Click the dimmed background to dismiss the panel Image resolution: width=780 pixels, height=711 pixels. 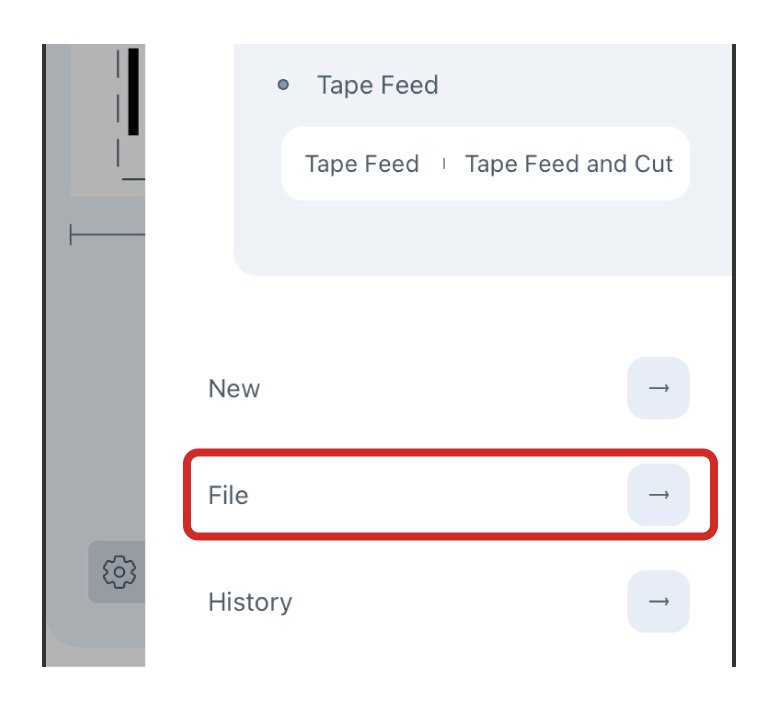point(95,400)
